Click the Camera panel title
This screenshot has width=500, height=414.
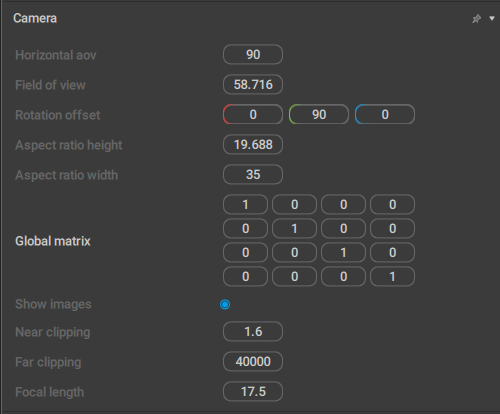click(x=35, y=18)
